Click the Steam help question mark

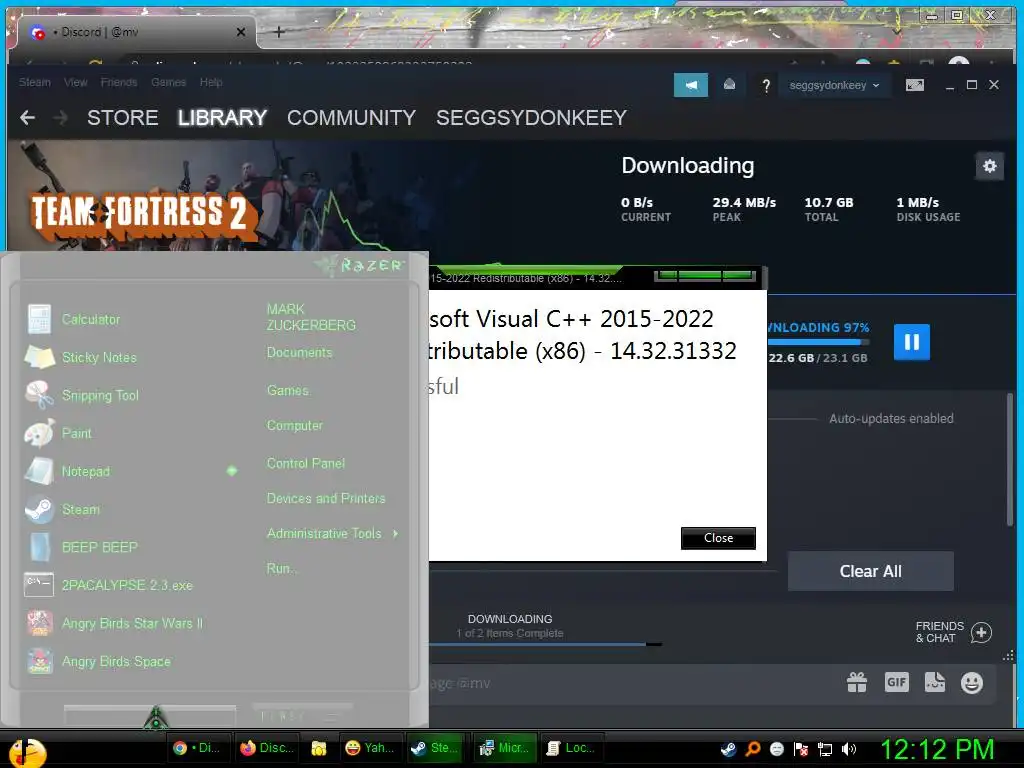pyautogui.click(x=766, y=86)
